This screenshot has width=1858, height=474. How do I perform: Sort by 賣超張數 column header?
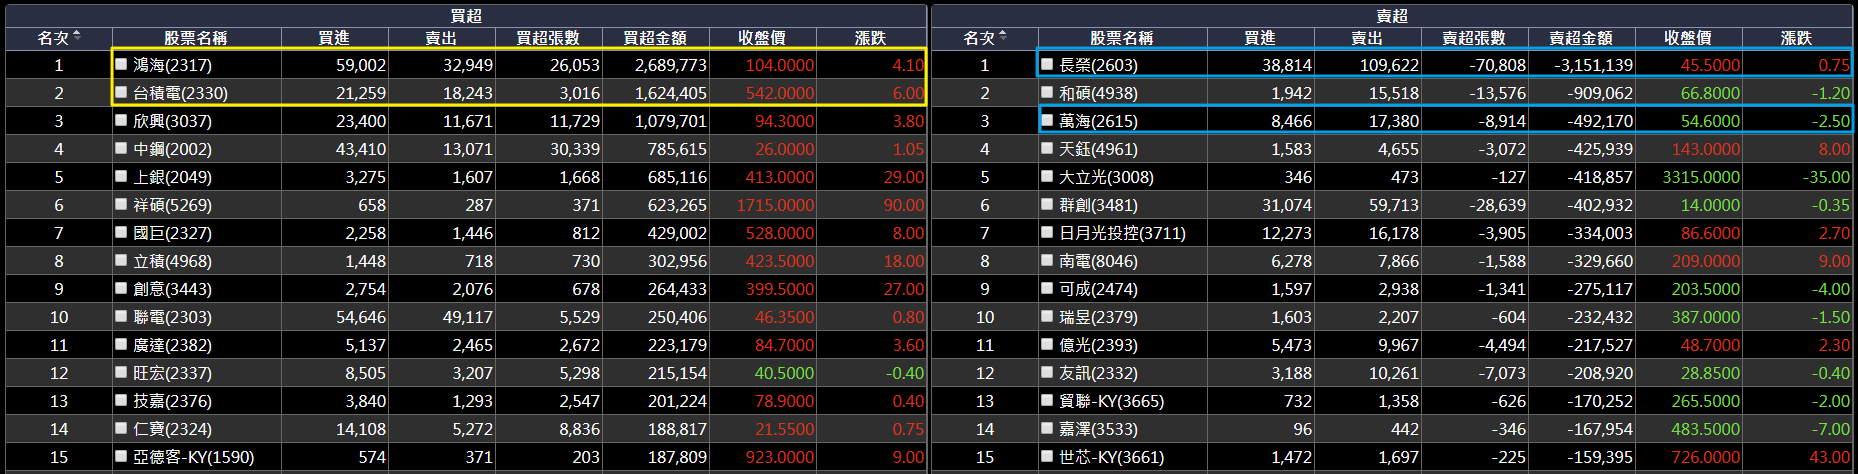click(x=1474, y=38)
